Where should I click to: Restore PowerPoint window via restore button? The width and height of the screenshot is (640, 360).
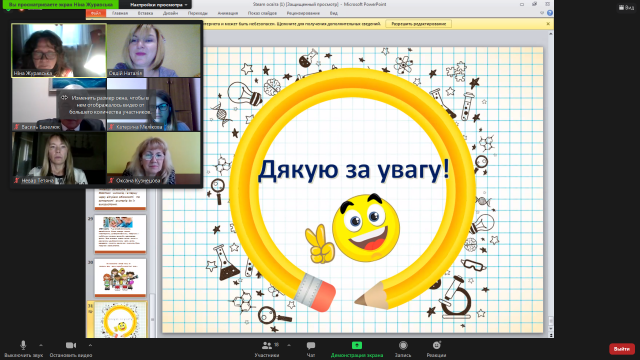click(534, 4)
